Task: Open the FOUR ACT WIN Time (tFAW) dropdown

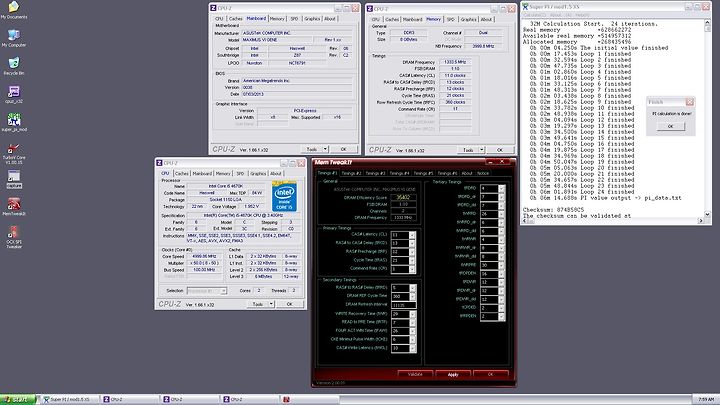Action: 412,331
